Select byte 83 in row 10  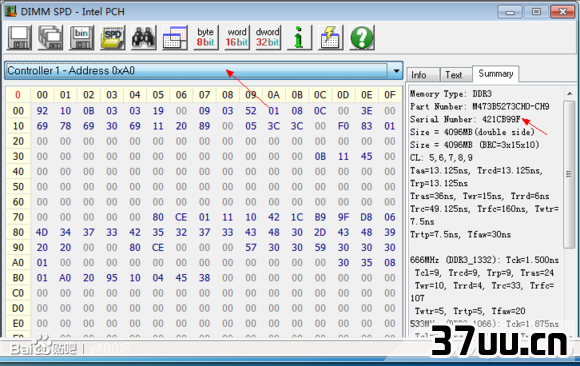point(367,126)
